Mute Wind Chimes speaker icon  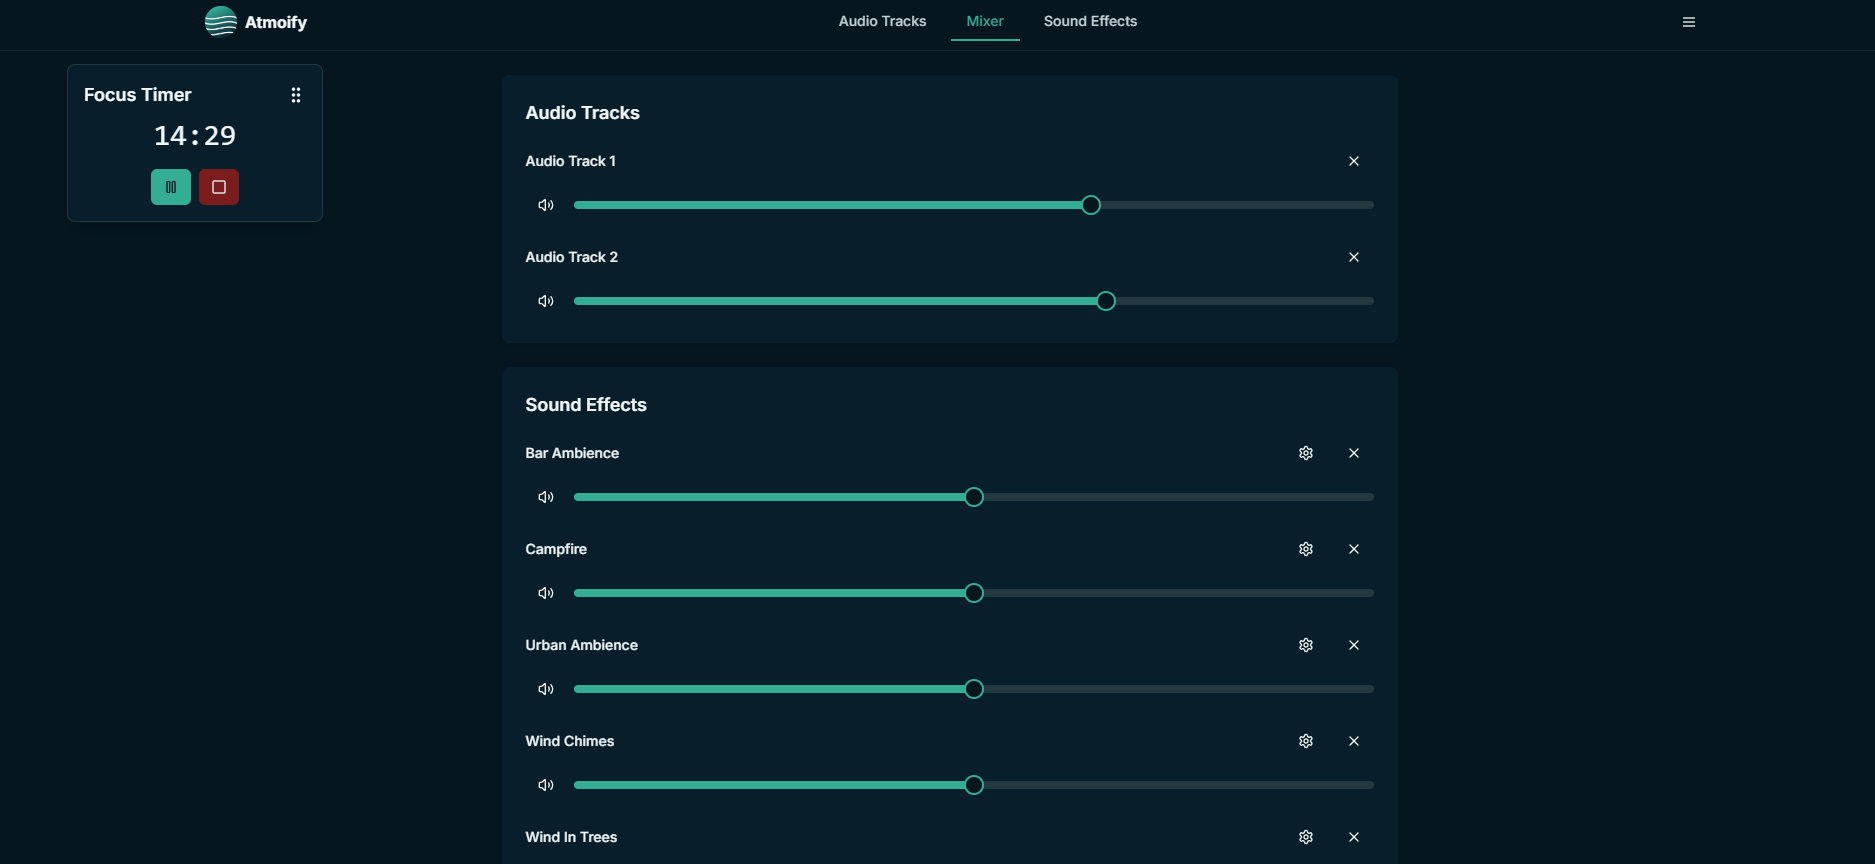546,785
